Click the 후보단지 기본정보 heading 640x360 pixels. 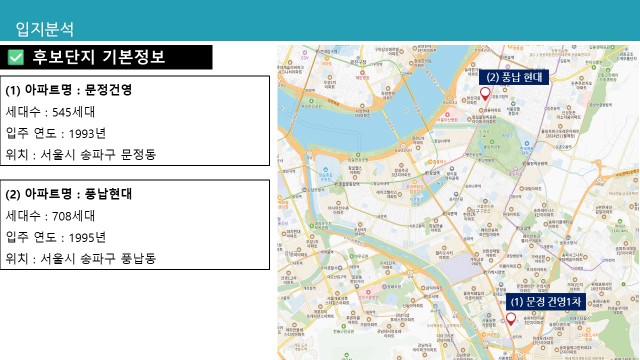coord(98,57)
